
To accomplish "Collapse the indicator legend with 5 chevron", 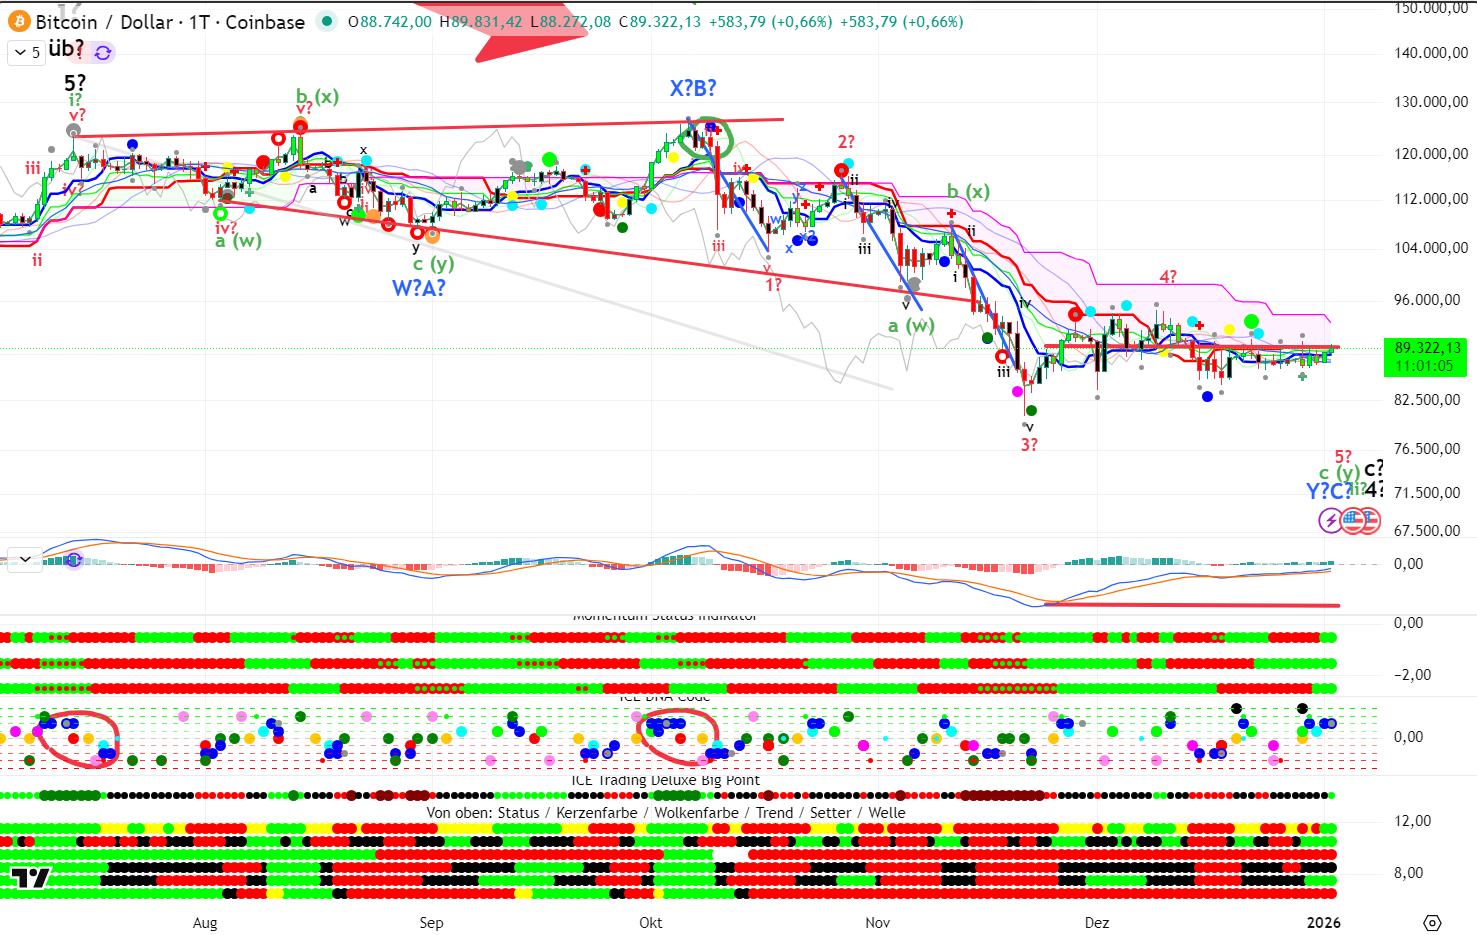I will click(x=27, y=52).
